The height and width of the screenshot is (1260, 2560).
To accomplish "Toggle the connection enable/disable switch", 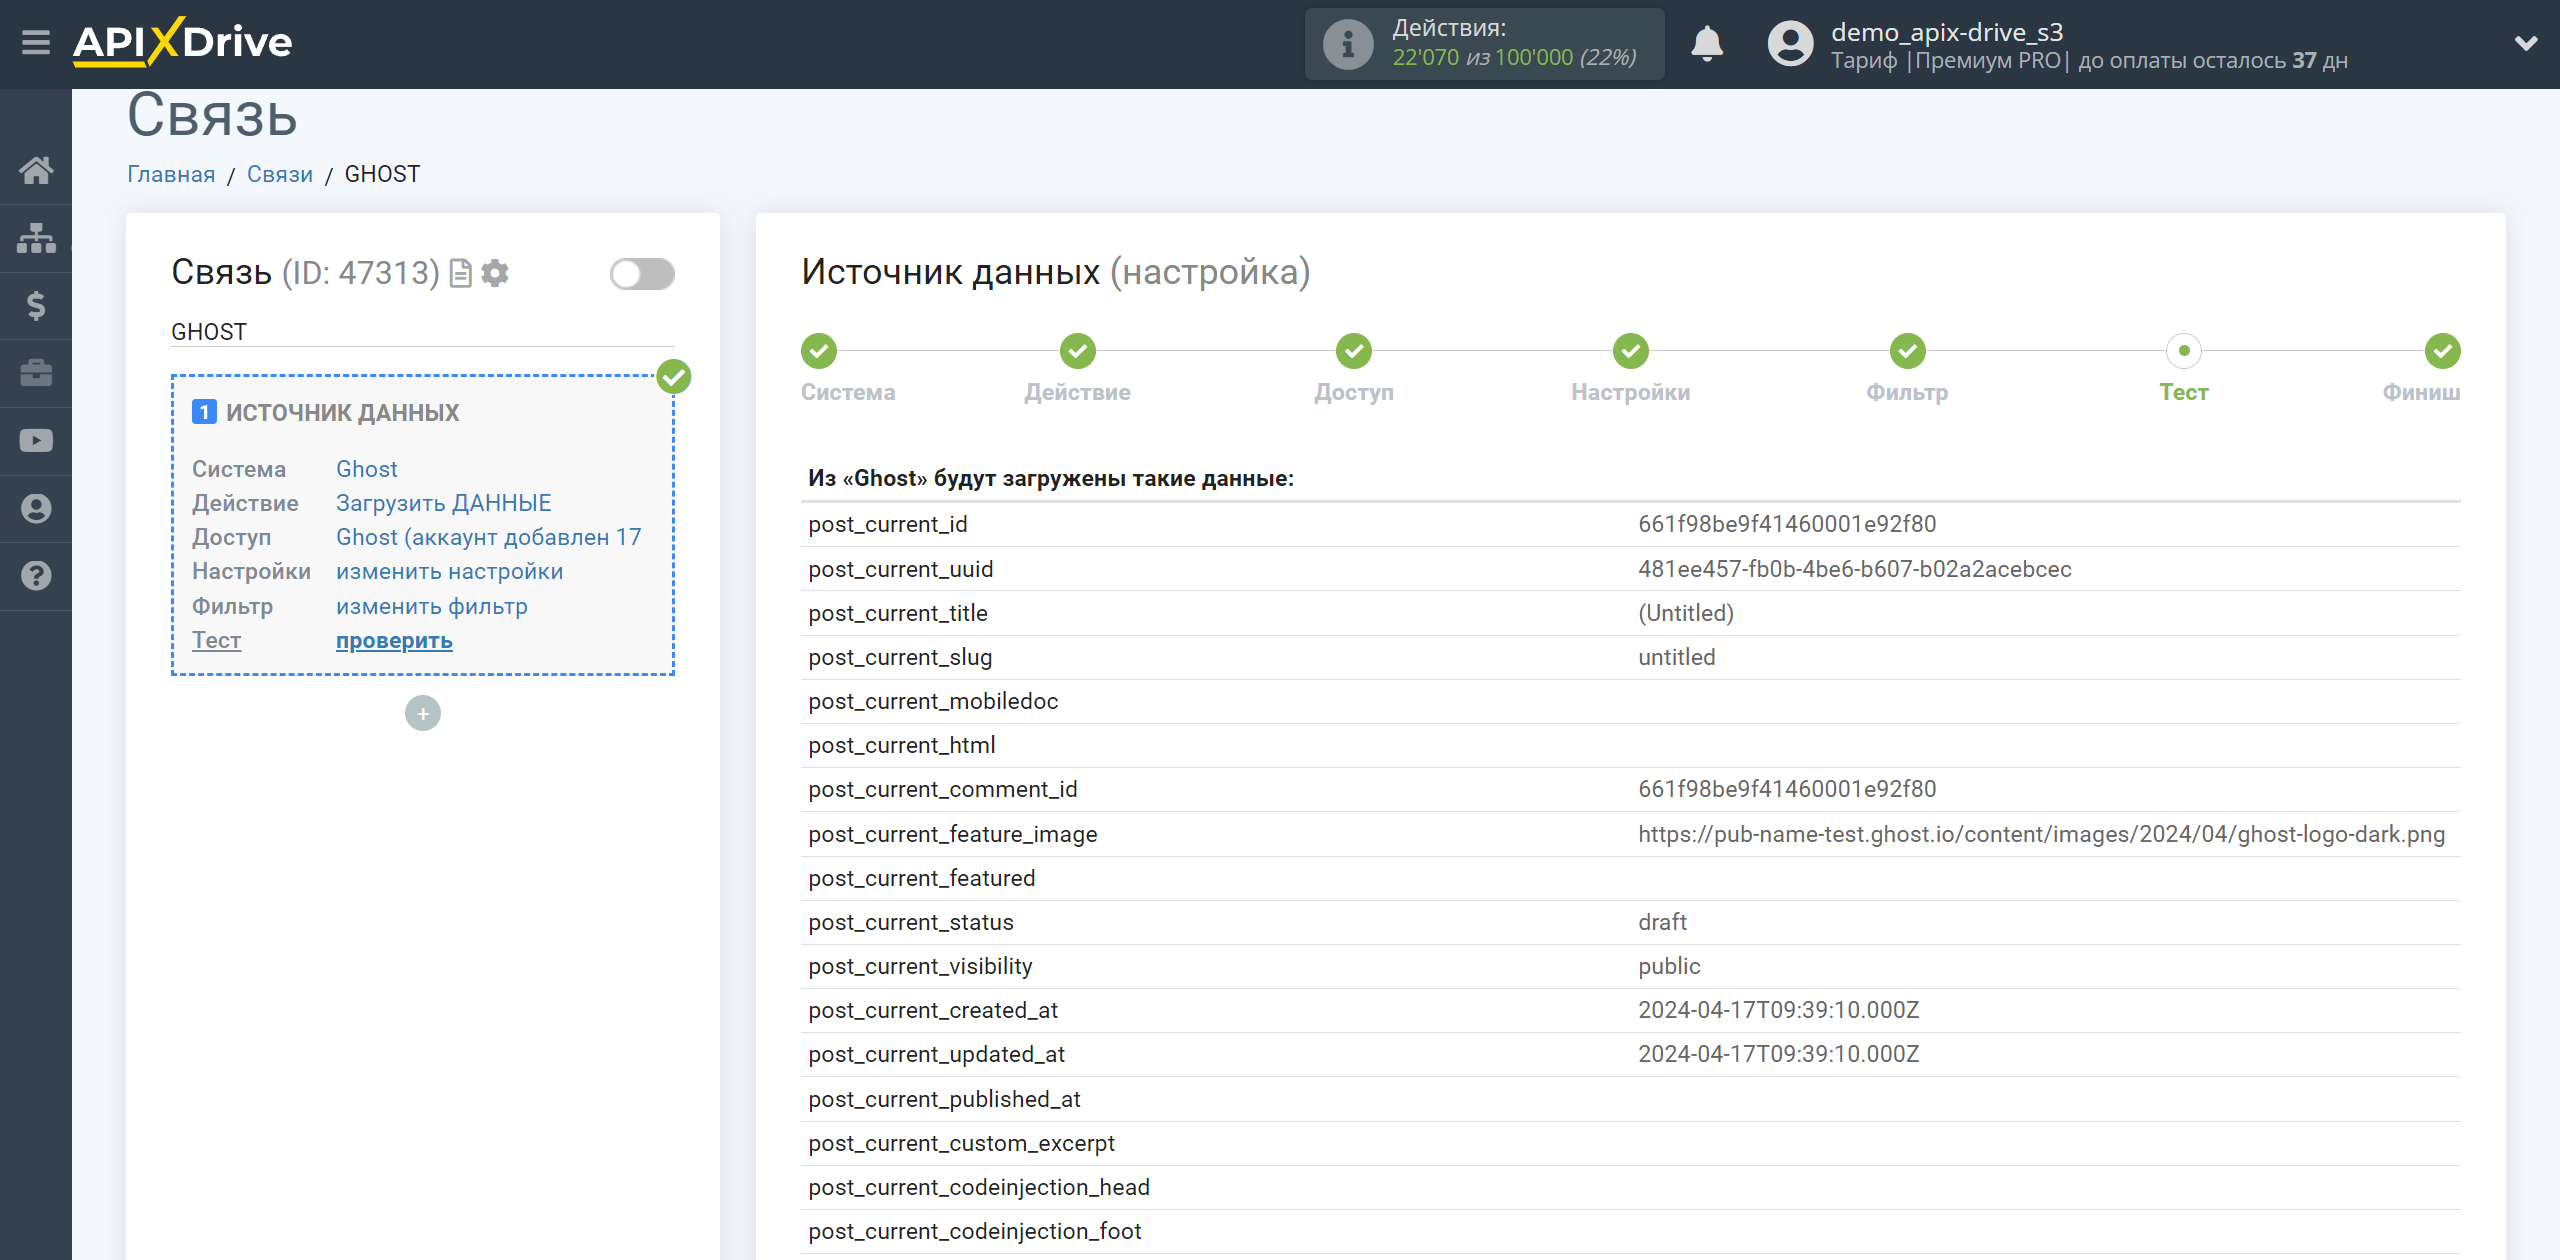I will coord(640,274).
